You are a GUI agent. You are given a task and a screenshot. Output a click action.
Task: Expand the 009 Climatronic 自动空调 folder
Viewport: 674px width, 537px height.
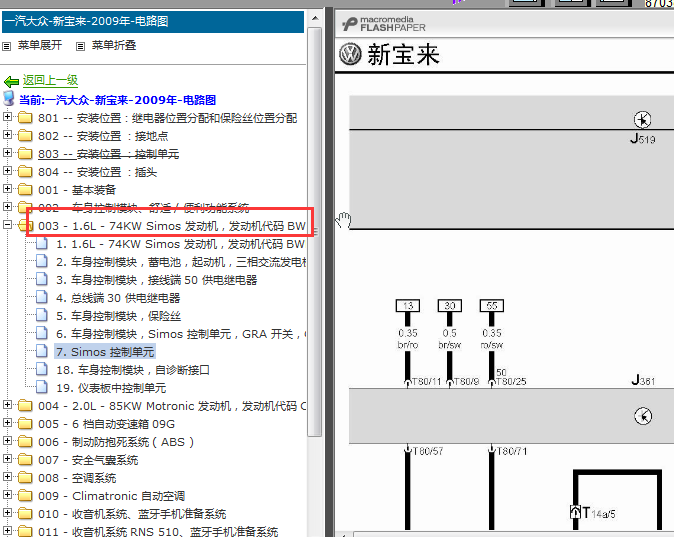(7, 495)
